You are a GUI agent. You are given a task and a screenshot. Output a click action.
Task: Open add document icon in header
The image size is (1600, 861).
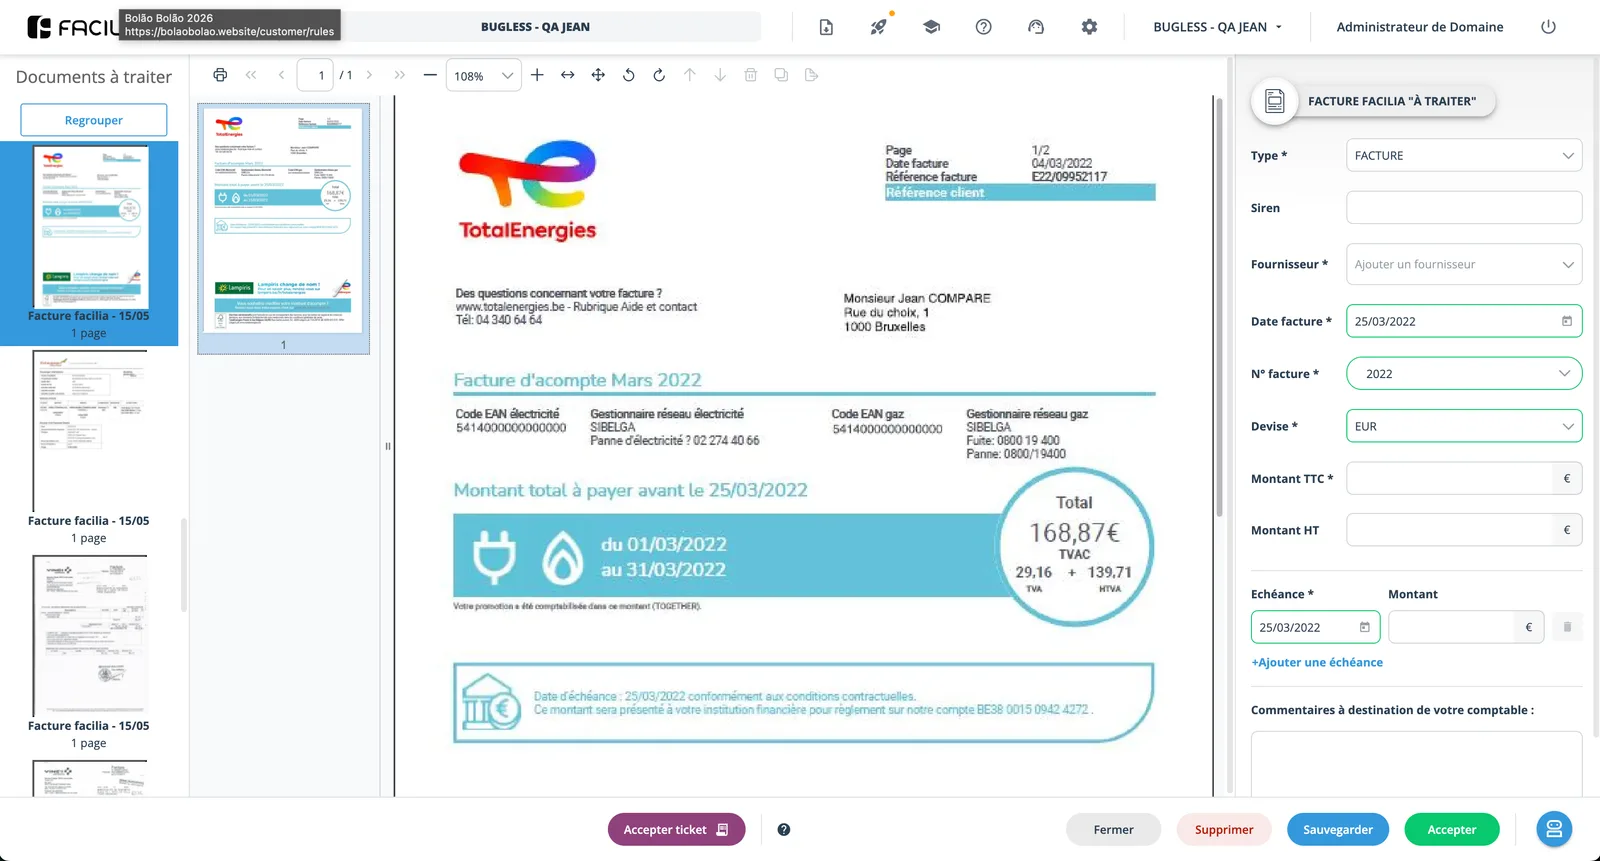tap(826, 27)
